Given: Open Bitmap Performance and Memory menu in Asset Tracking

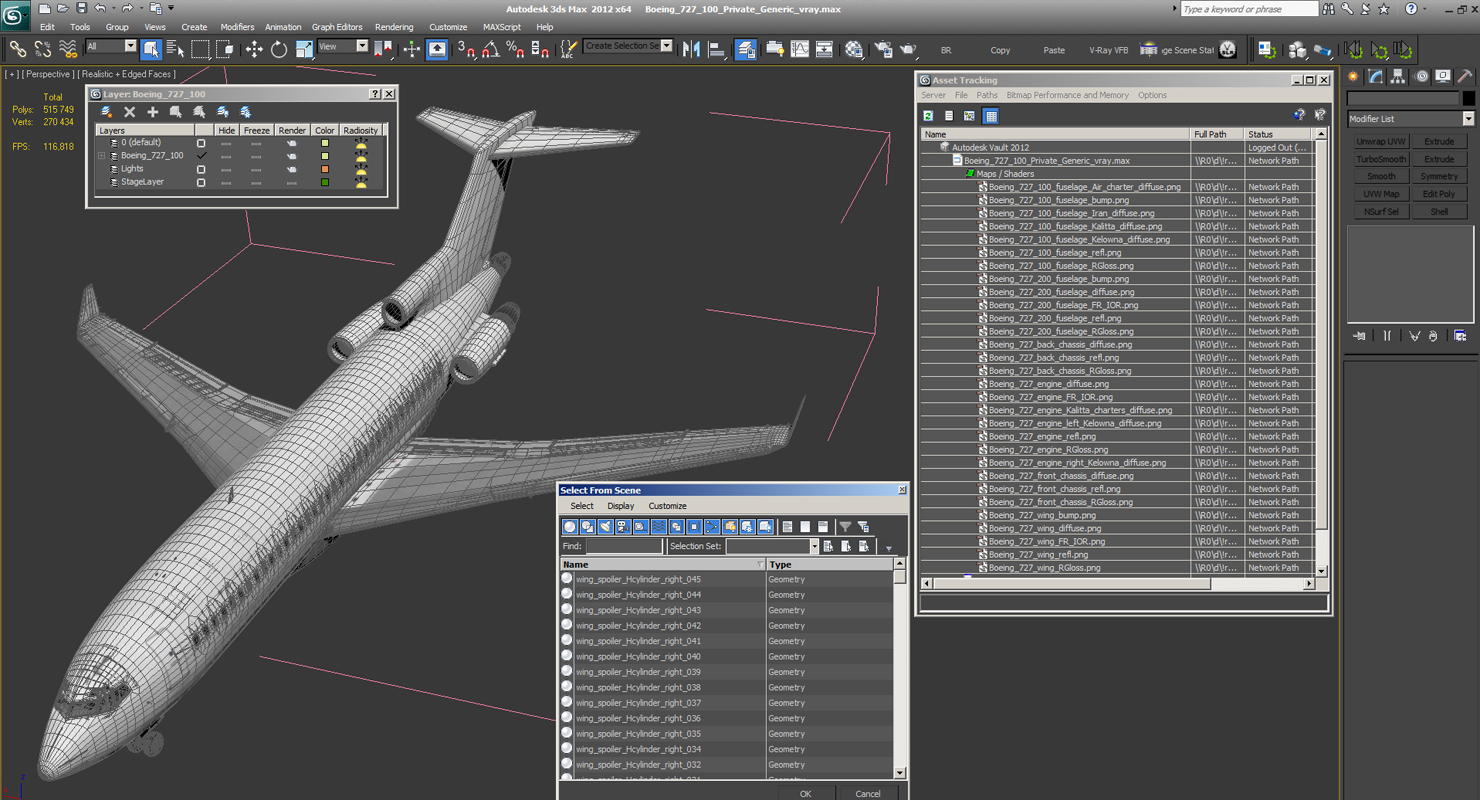Looking at the screenshot, I should coord(1067,95).
